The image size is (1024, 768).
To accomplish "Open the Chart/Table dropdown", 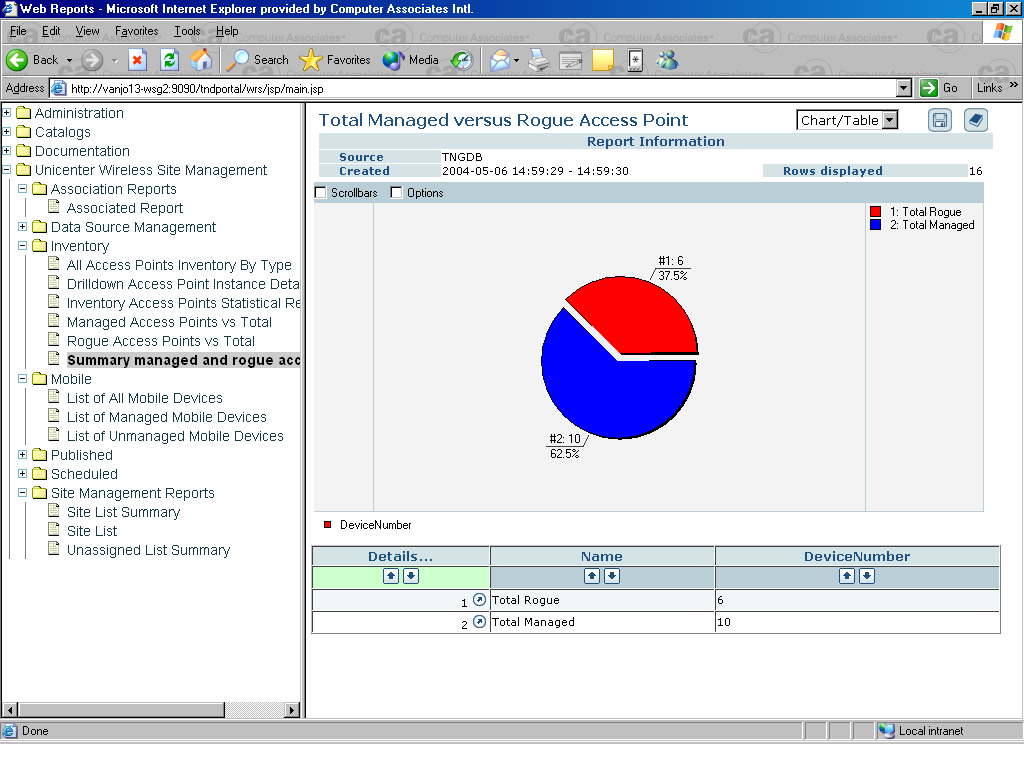I will [847, 120].
